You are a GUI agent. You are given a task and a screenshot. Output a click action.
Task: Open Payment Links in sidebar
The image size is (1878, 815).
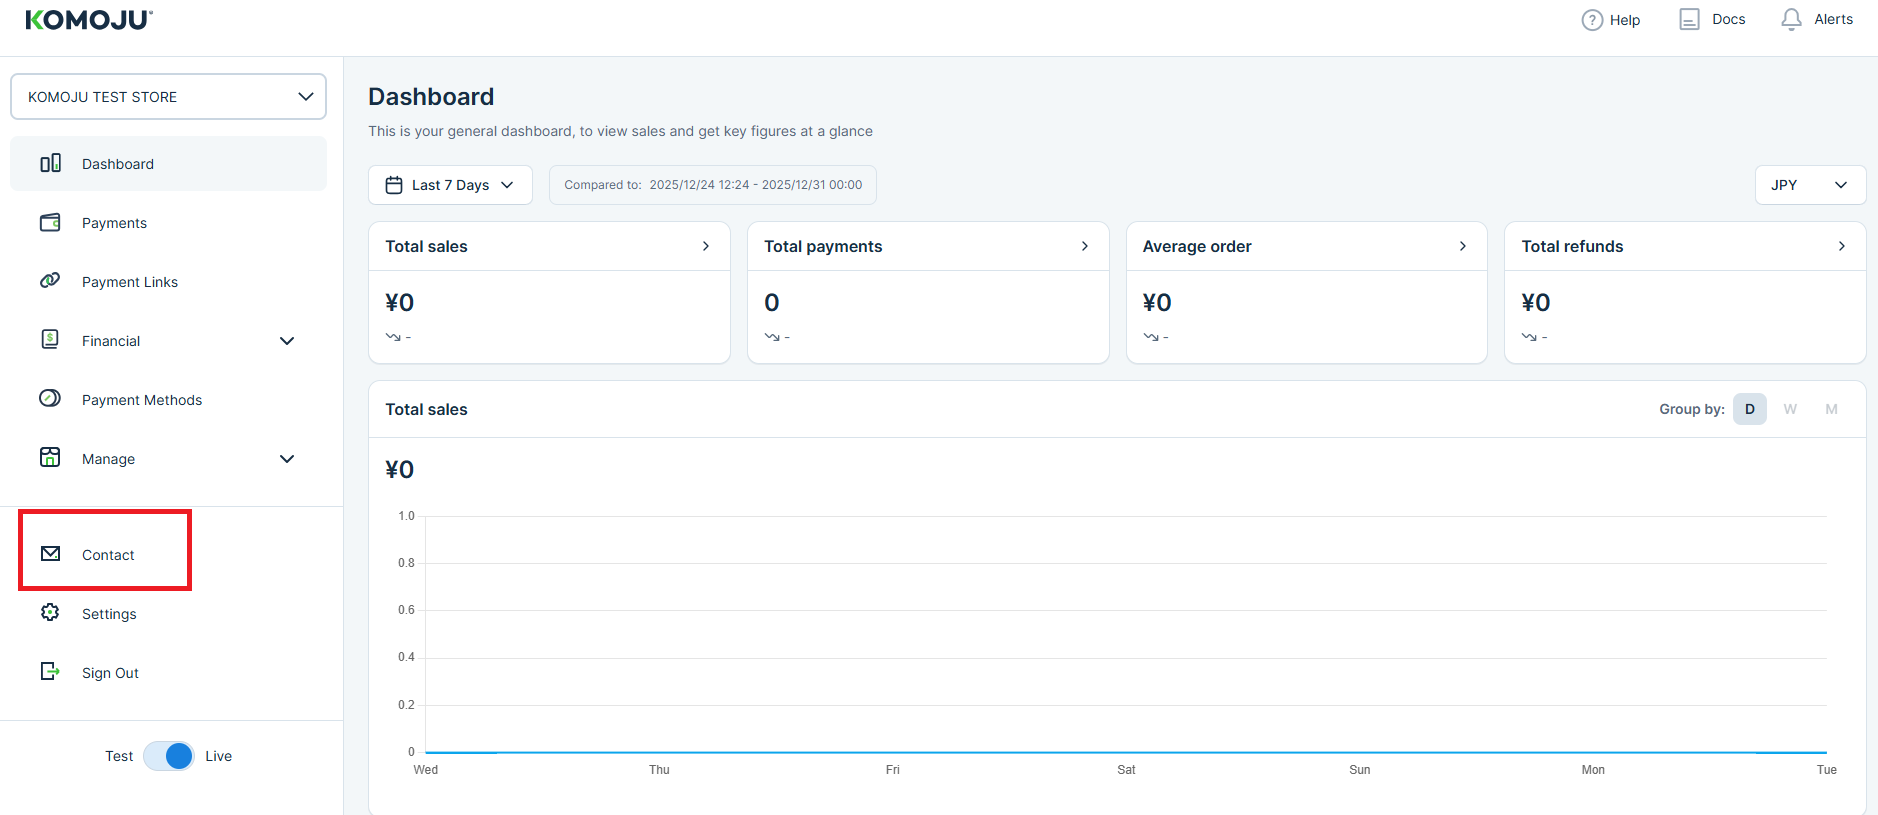click(168, 282)
